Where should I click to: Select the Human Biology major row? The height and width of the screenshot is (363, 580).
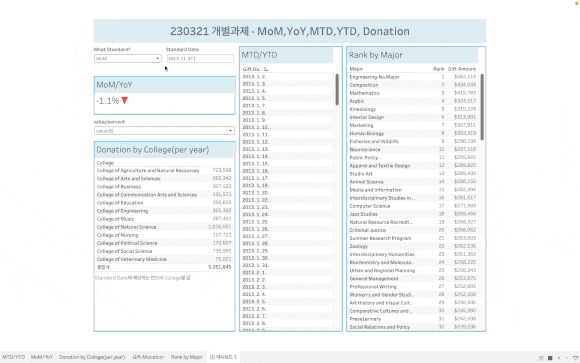[x=413, y=133]
